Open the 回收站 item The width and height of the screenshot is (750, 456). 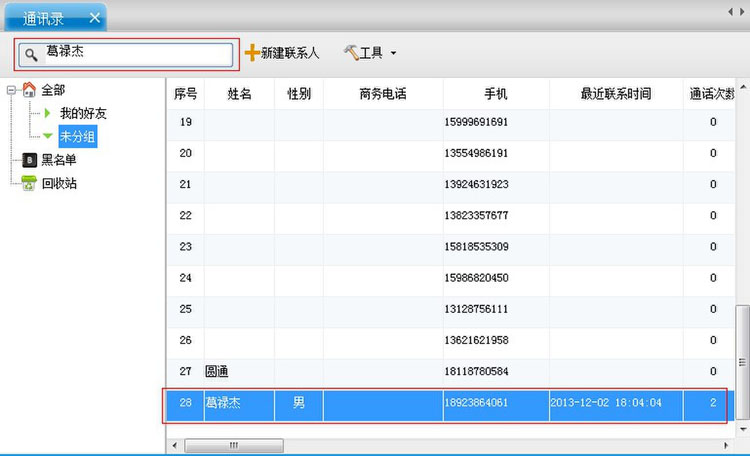[x=59, y=183]
